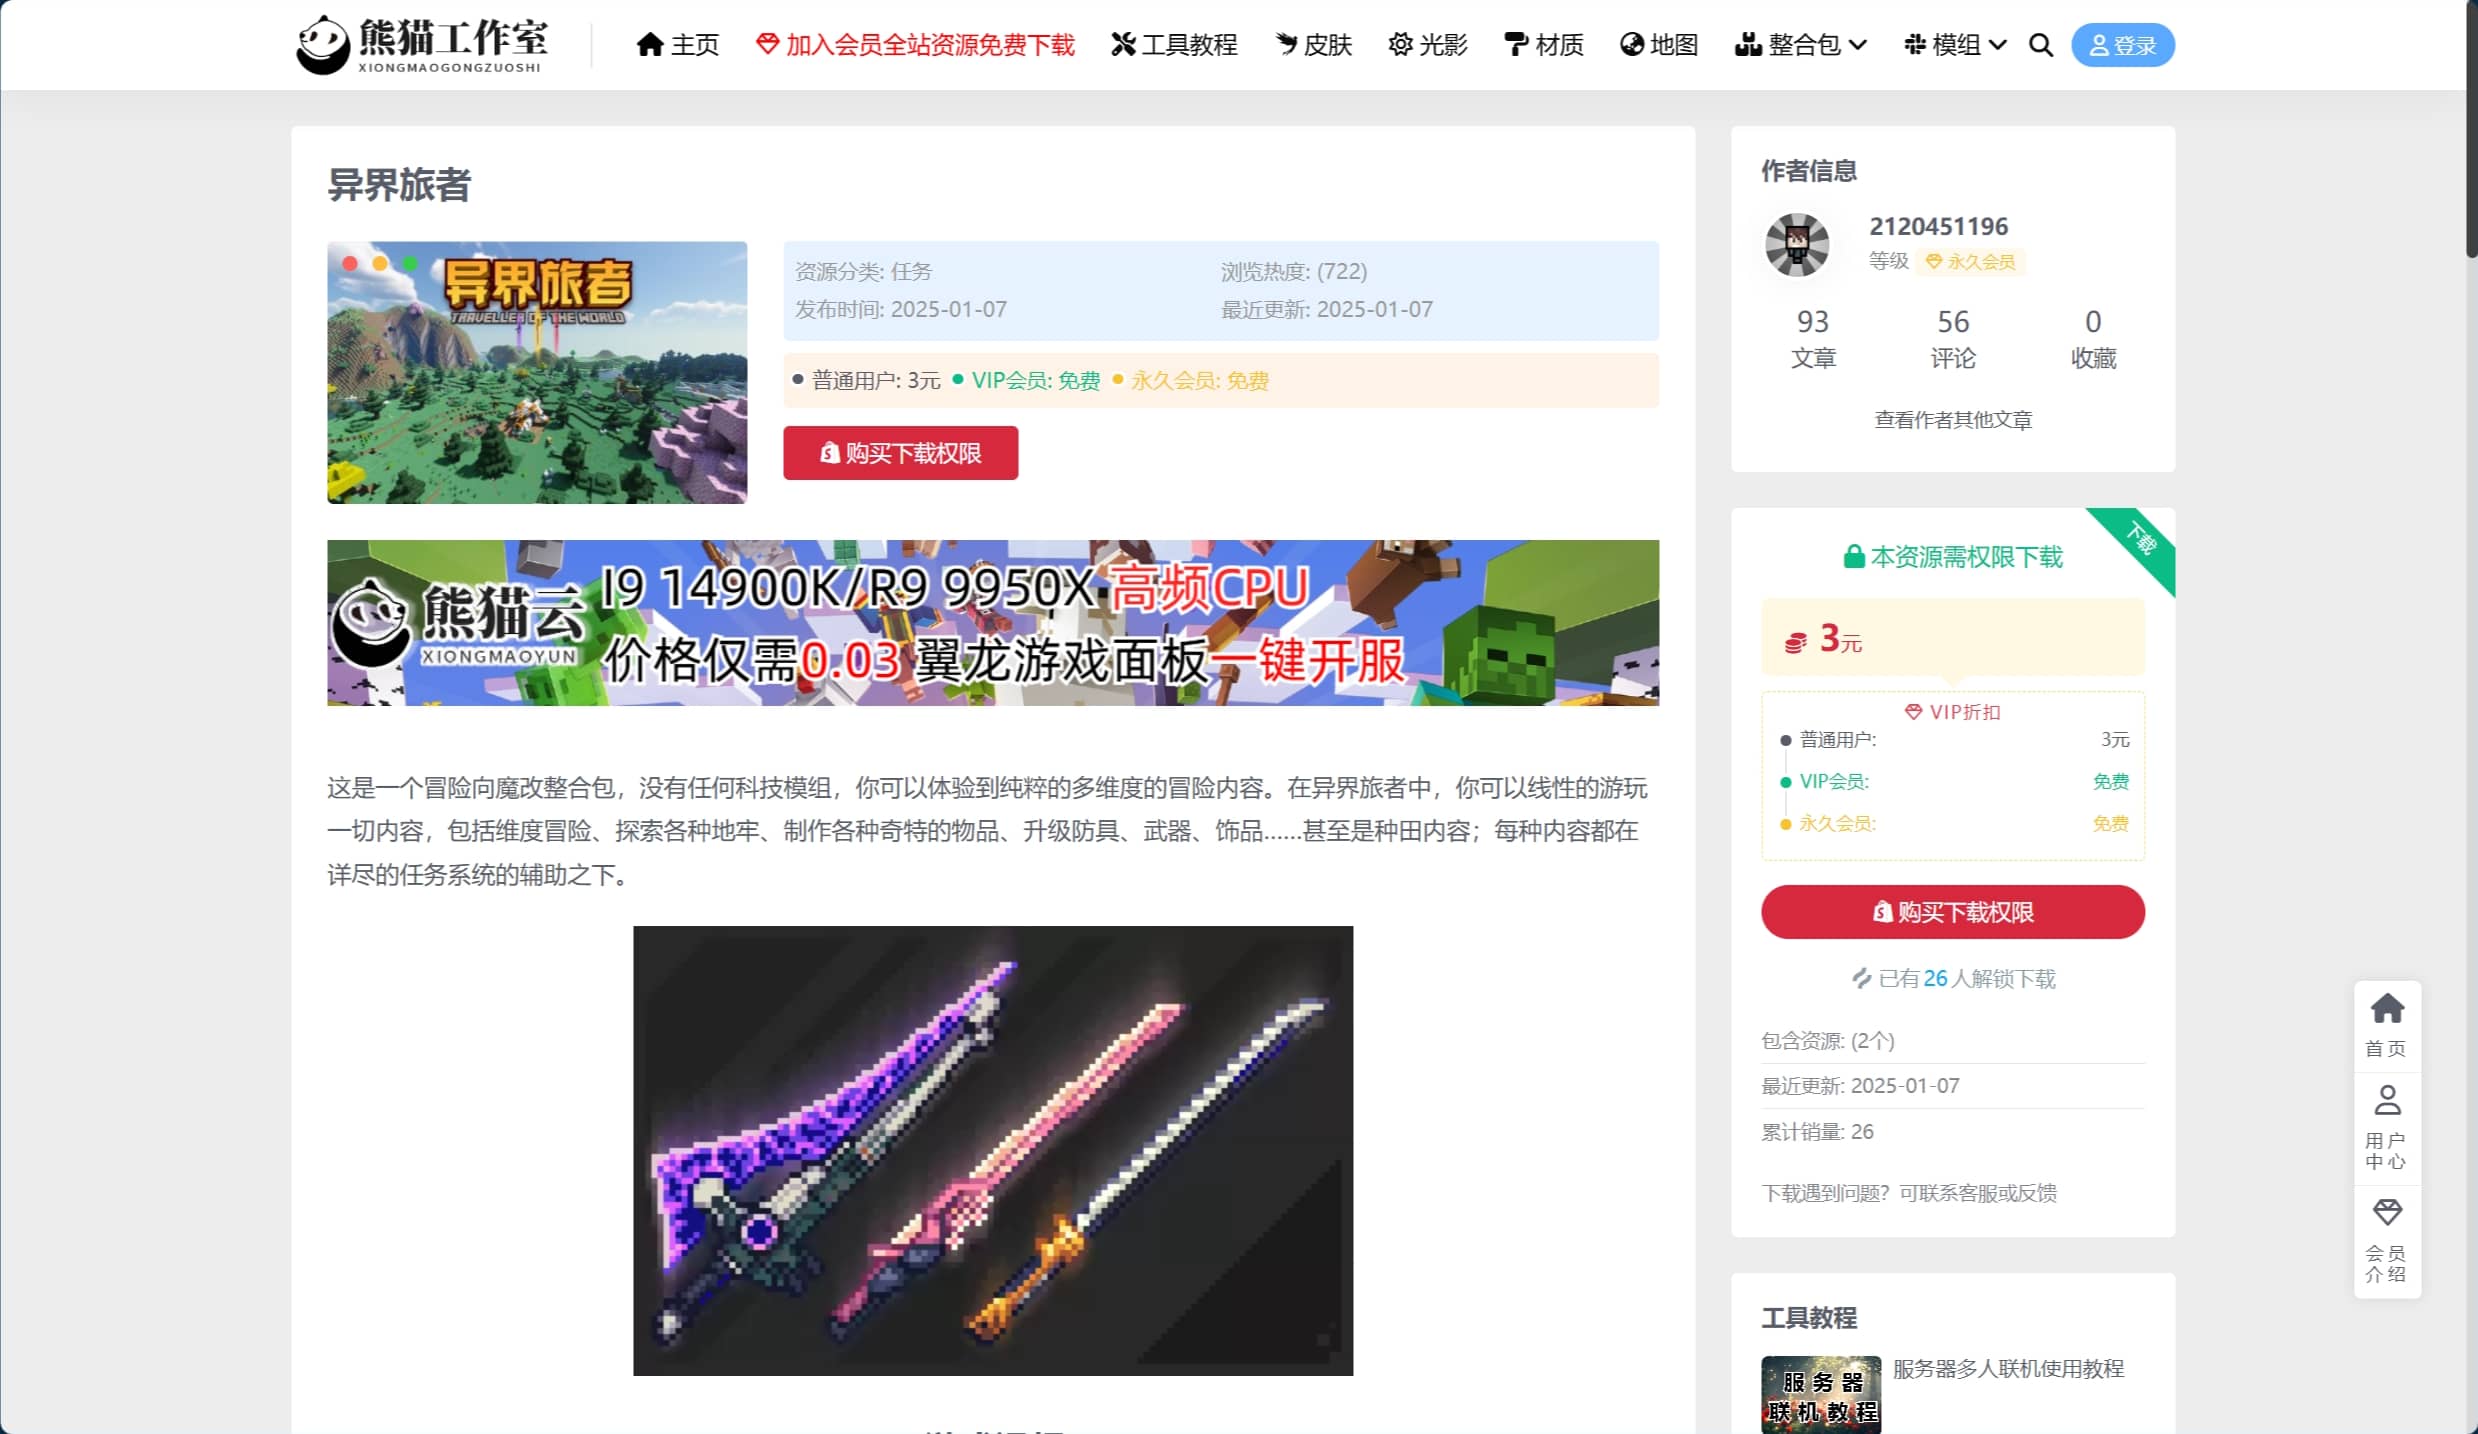
Task: Expand the 模组 dropdown
Action: click(1955, 45)
